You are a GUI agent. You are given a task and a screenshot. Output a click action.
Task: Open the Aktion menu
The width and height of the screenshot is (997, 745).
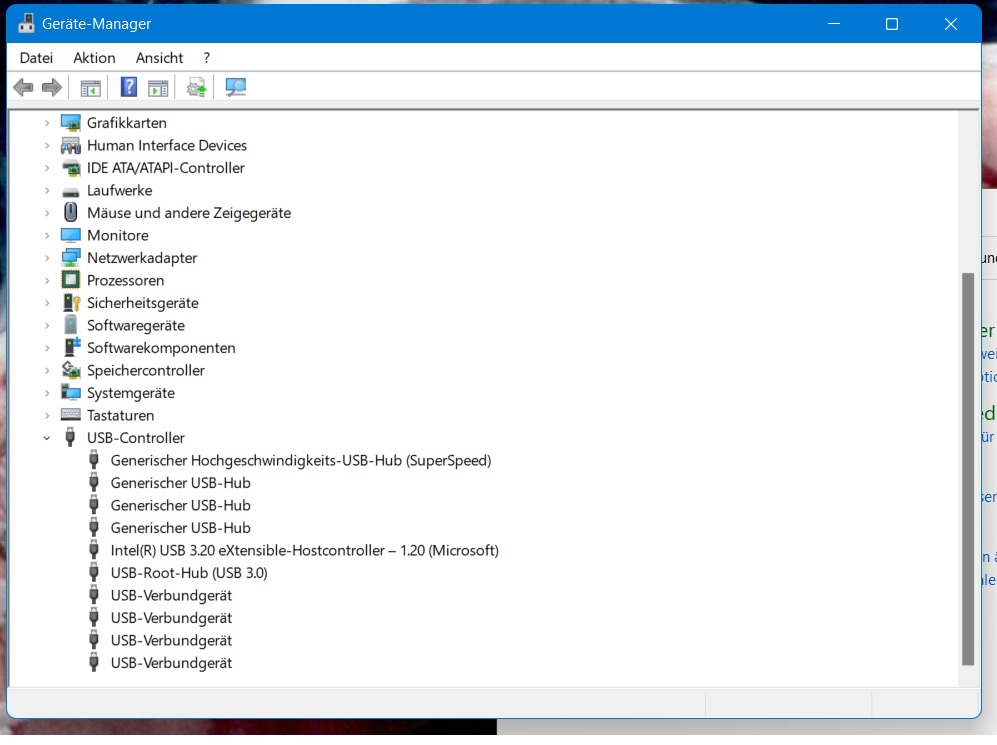(x=94, y=58)
